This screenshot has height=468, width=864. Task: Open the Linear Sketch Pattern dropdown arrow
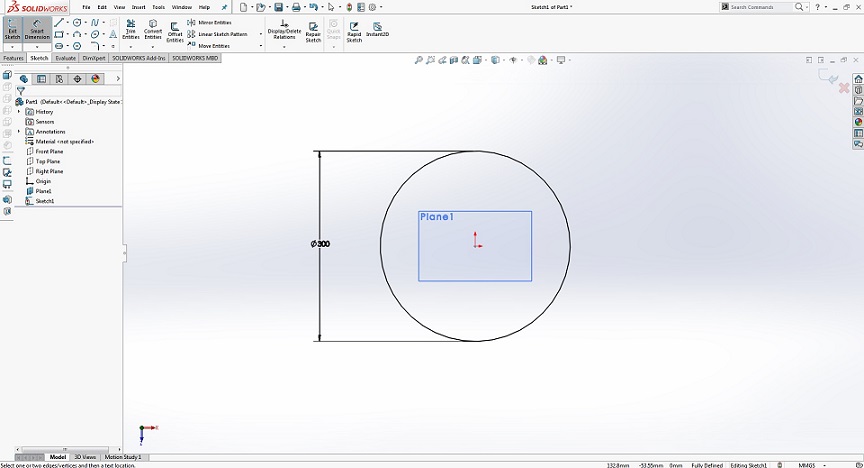[x=261, y=34]
